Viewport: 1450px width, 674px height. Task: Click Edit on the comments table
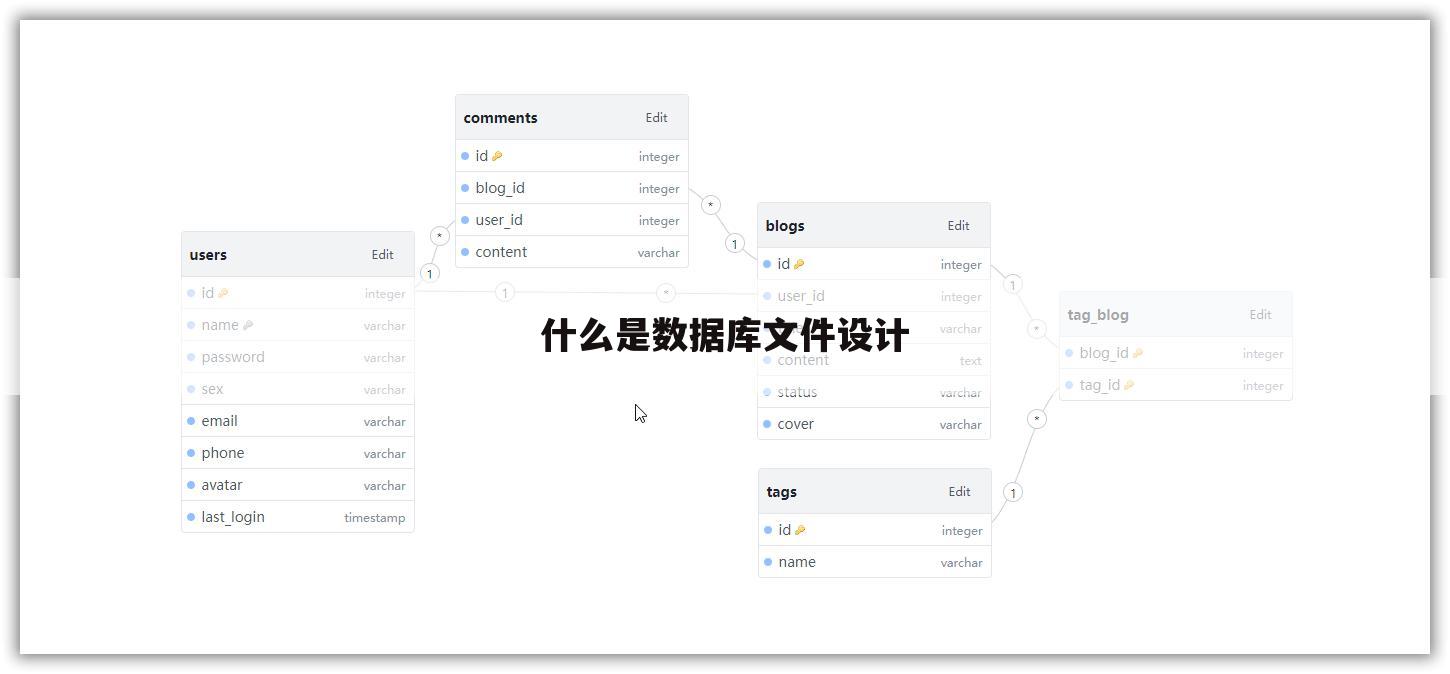[x=656, y=117]
